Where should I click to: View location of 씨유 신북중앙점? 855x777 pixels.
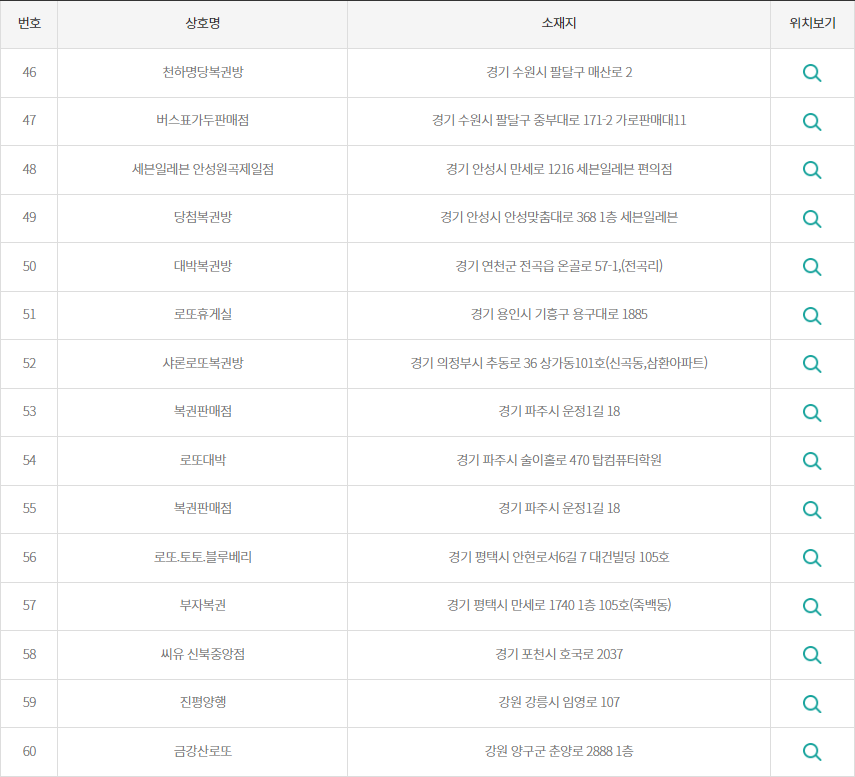pyautogui.click(x=812, y=655)
